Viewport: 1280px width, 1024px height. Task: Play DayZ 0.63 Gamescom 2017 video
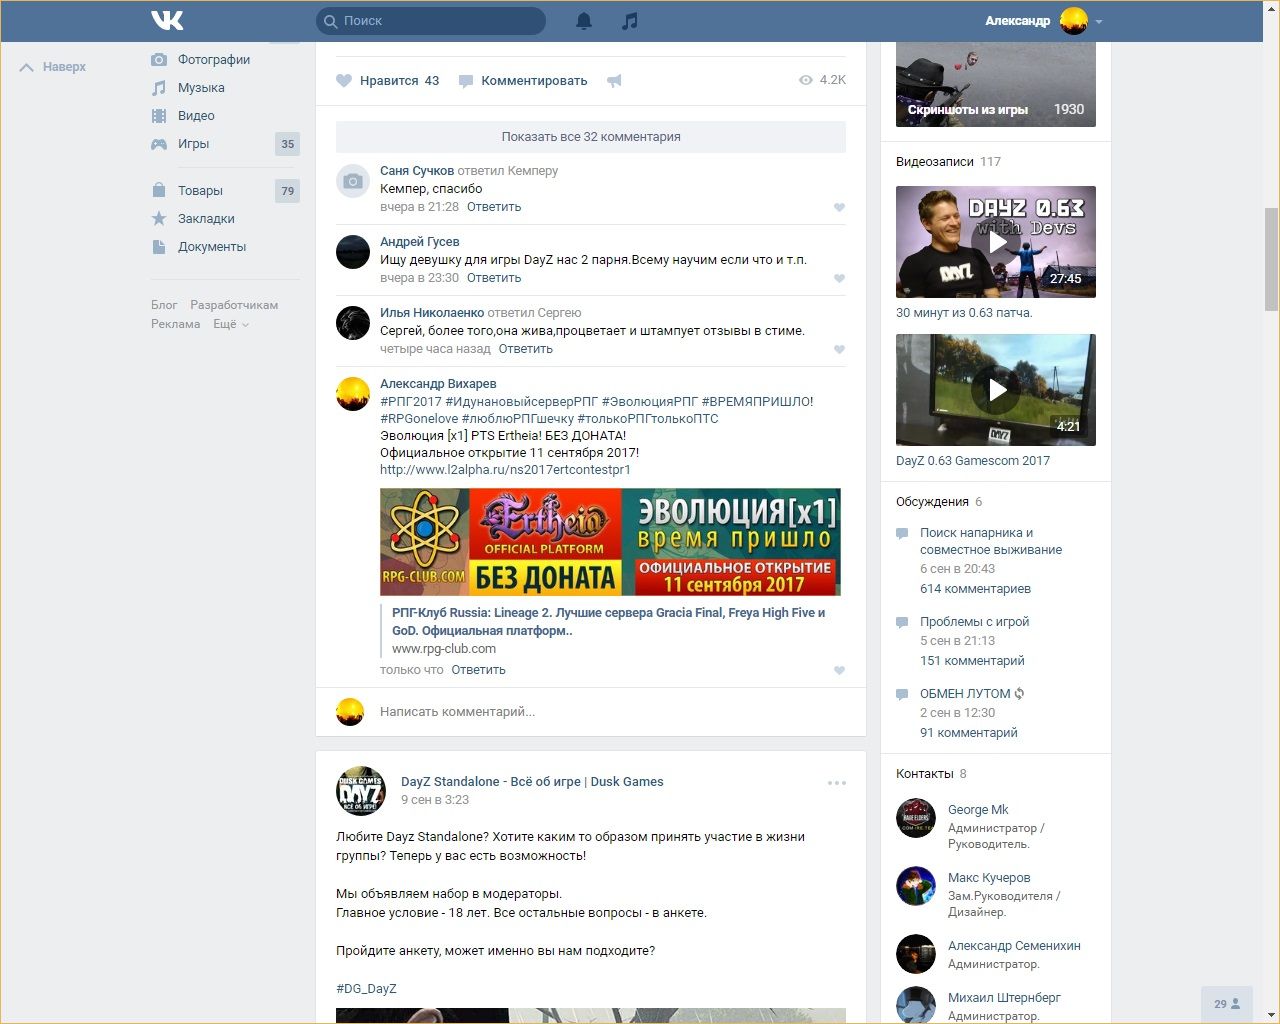[996, 390]
